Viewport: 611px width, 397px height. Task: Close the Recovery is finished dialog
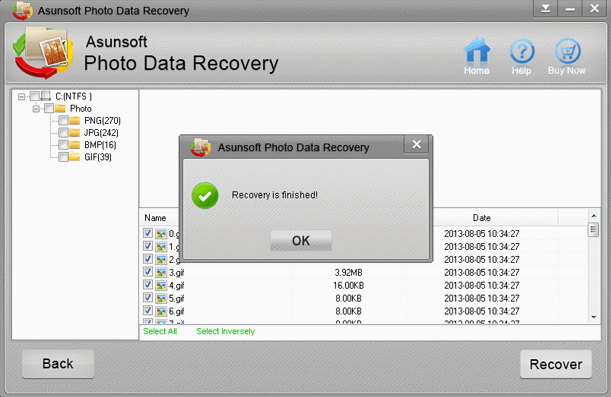point(417,145)
